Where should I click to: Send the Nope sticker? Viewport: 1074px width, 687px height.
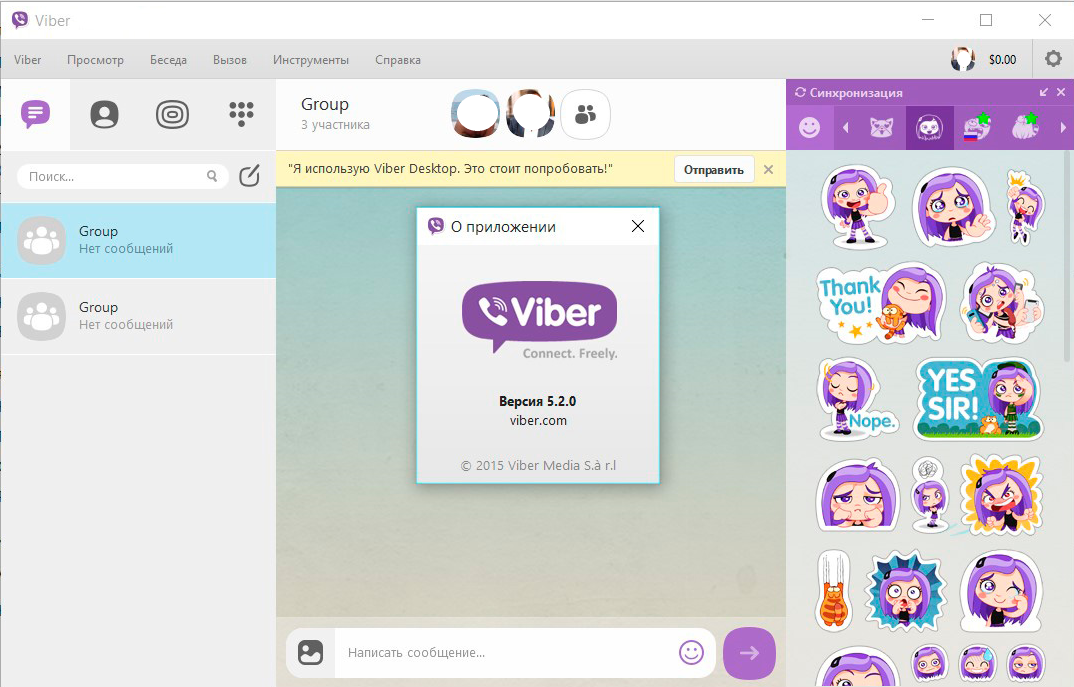(x=857, y=399)
